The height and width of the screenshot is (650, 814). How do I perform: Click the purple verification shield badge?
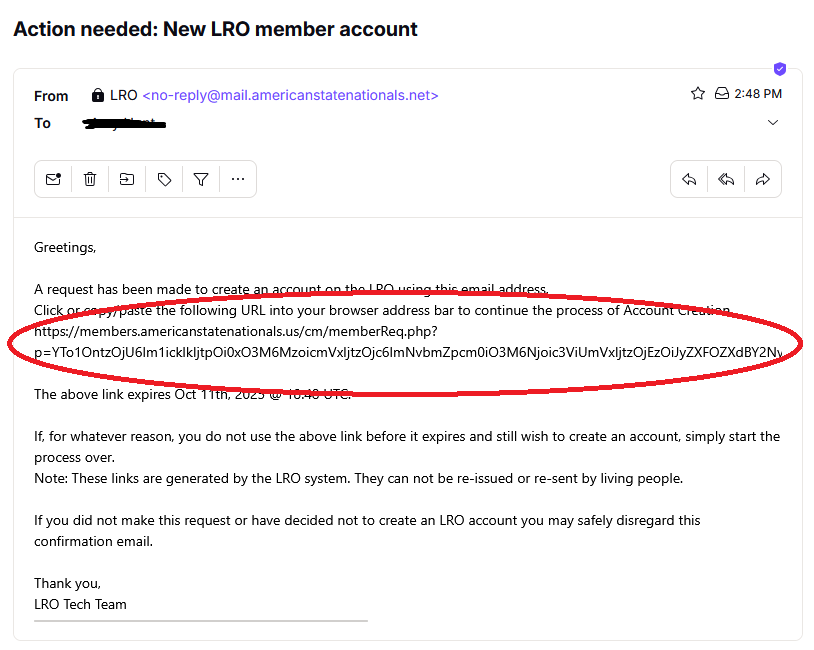click(780, 69)
